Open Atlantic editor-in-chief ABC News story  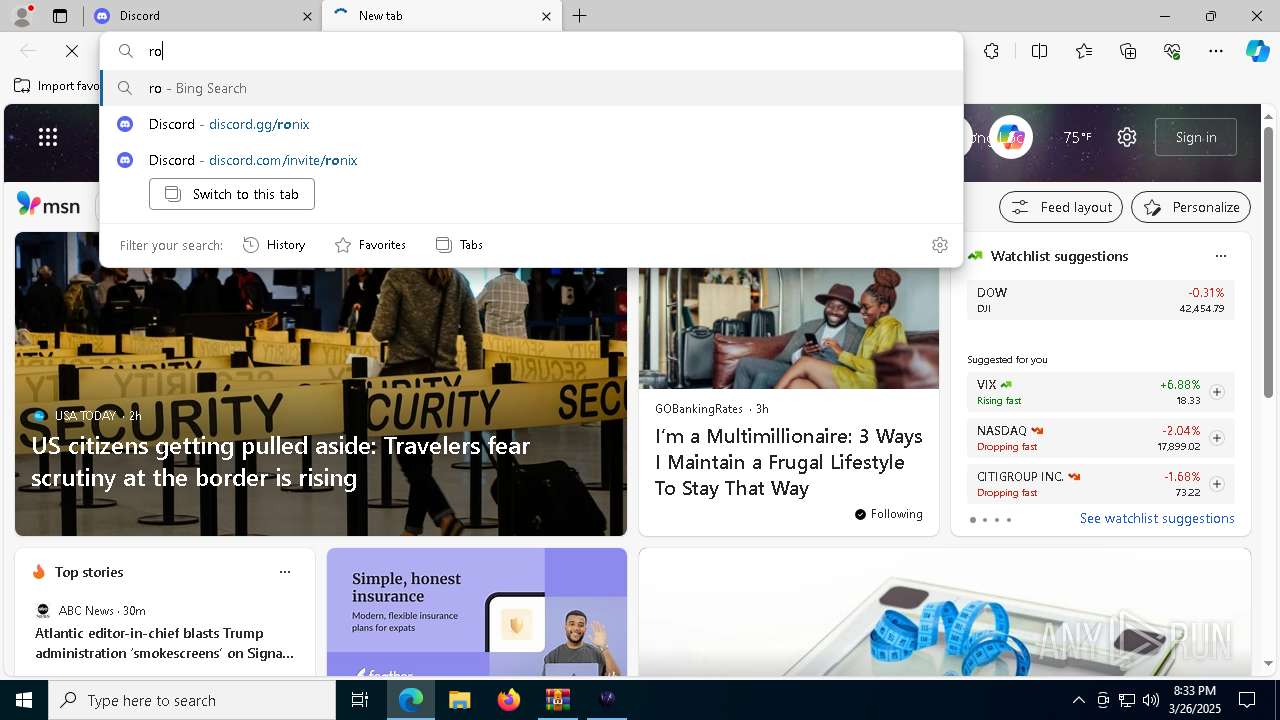165,643
